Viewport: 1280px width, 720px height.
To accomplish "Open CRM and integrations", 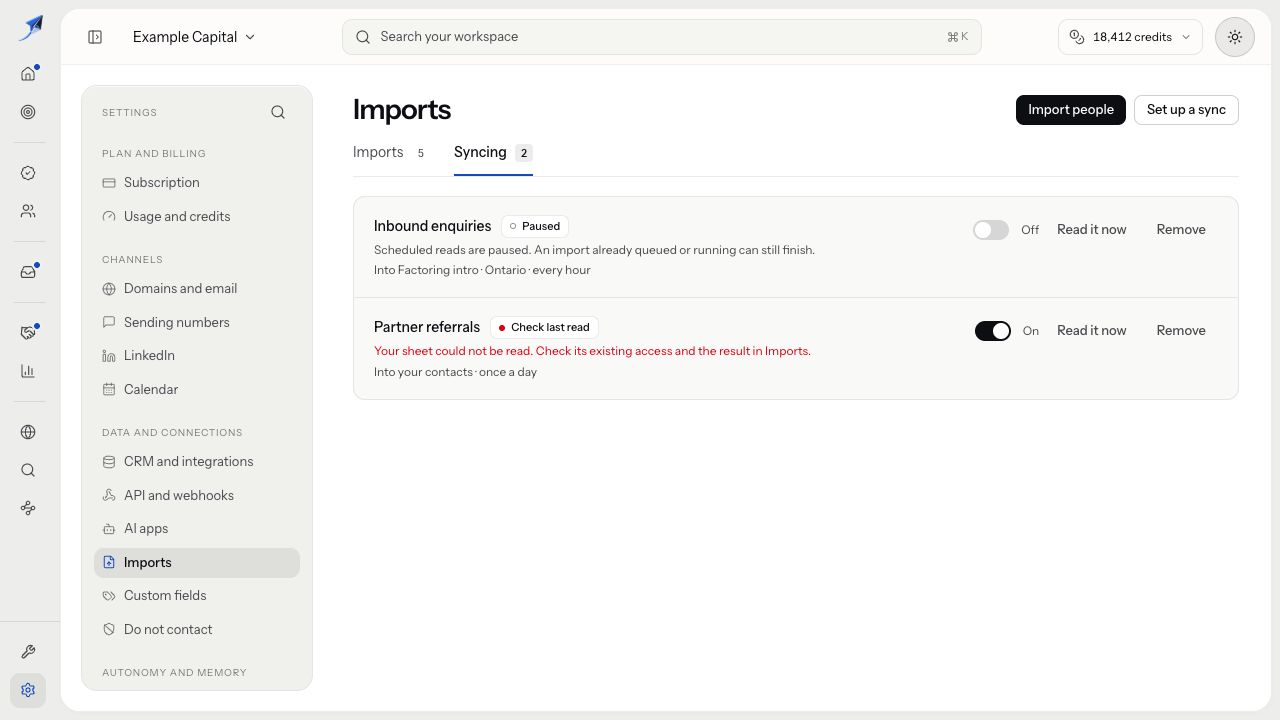I will [x=197, y=462].
